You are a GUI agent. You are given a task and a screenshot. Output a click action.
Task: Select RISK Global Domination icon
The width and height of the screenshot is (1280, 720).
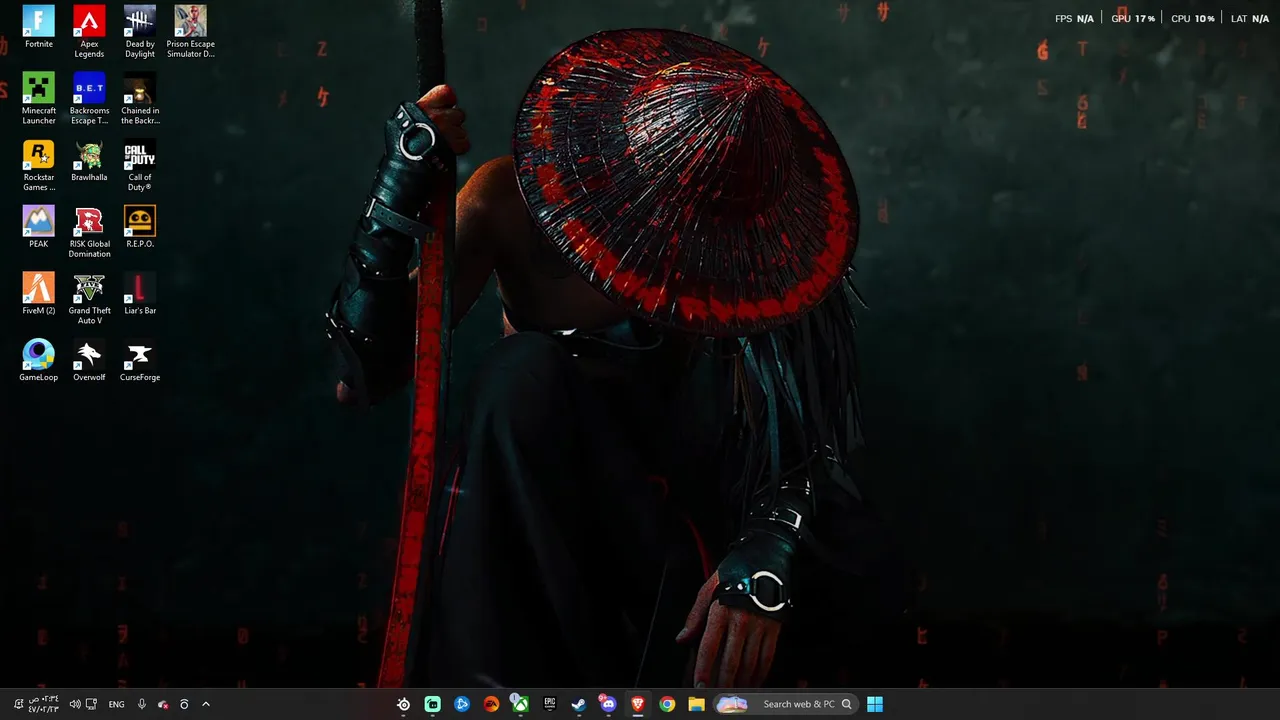(89, 232)
